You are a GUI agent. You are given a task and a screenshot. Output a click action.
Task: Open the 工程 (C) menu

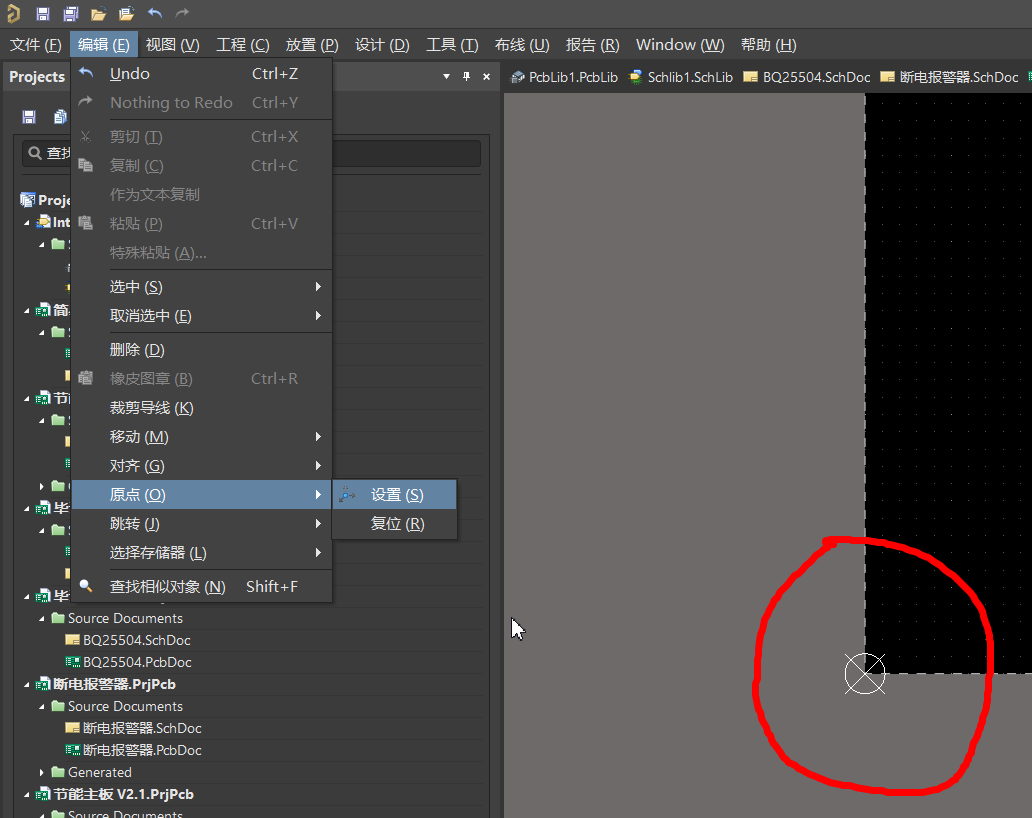pyautogui.click(x=243, y=45)
